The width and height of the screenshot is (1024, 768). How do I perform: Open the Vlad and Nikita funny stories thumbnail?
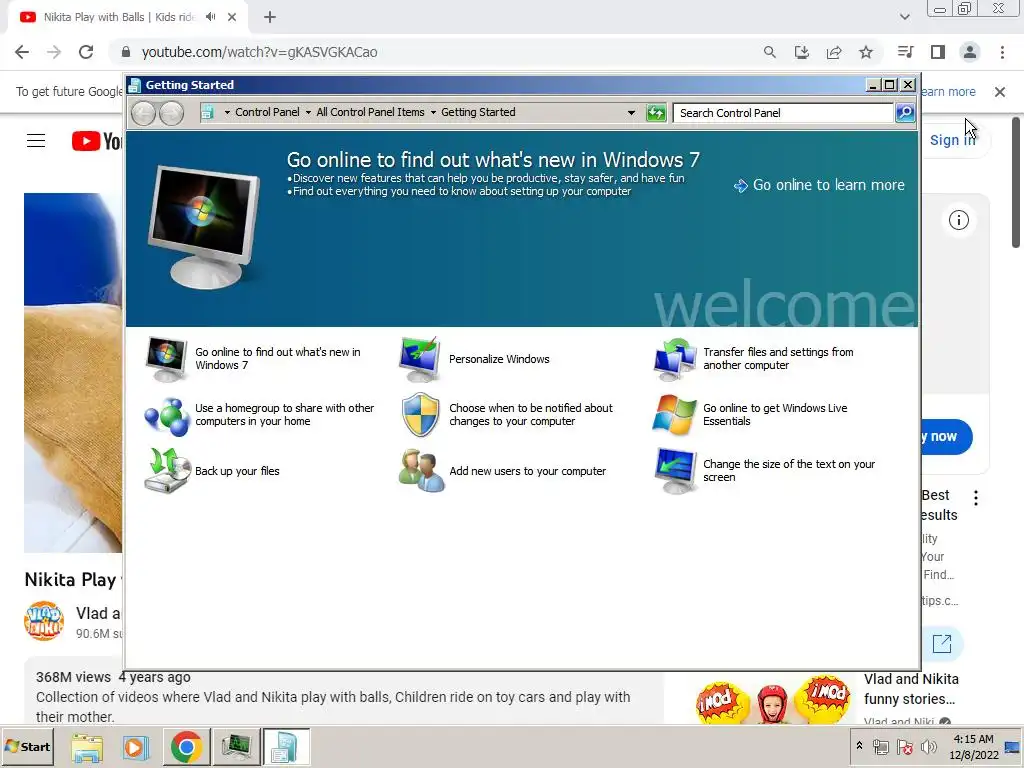773,699
